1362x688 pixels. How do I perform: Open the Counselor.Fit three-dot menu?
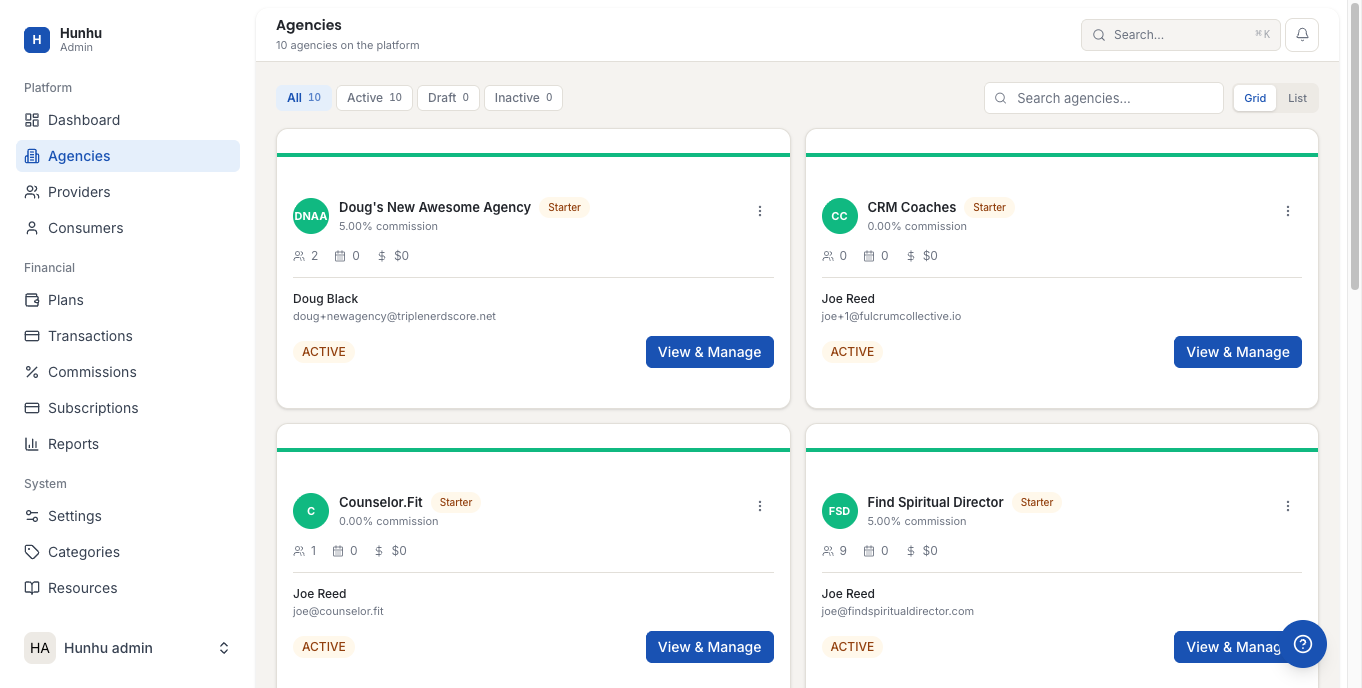[760, 506]
